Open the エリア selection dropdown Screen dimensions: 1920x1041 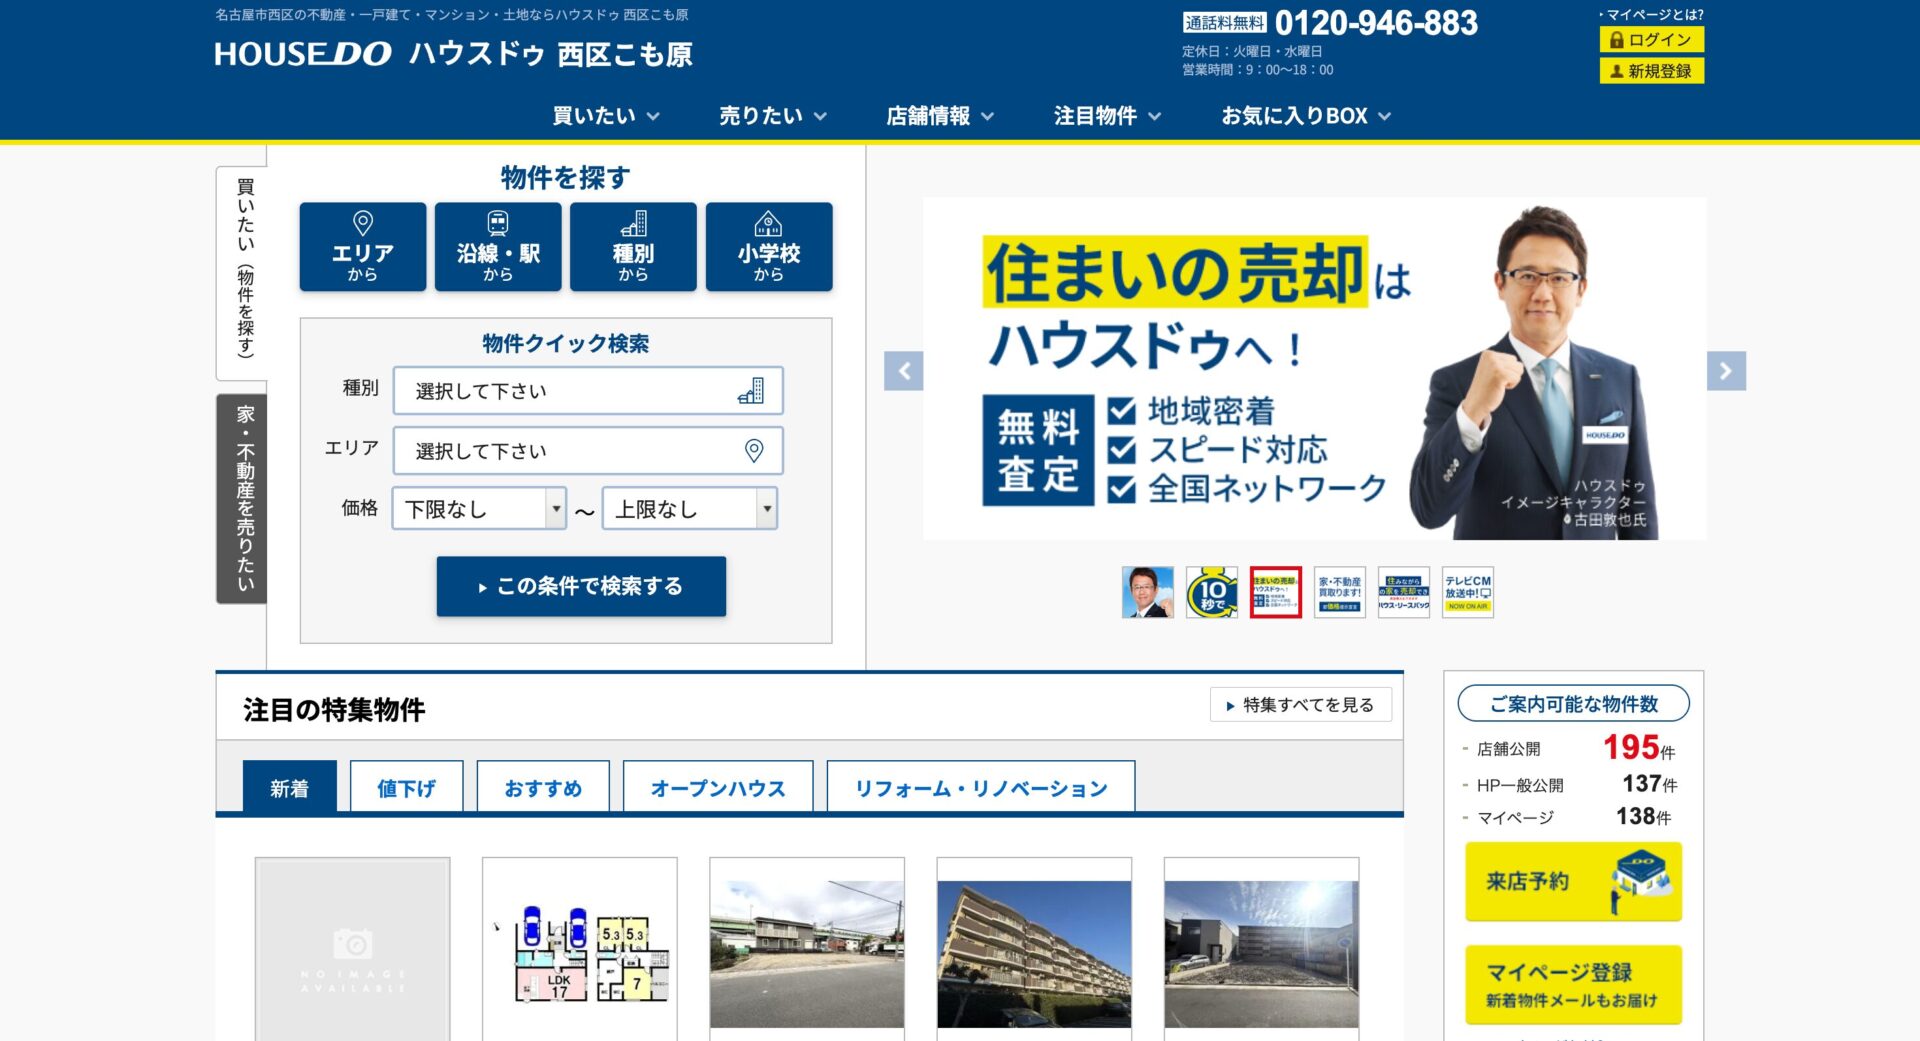coord(589,450)
